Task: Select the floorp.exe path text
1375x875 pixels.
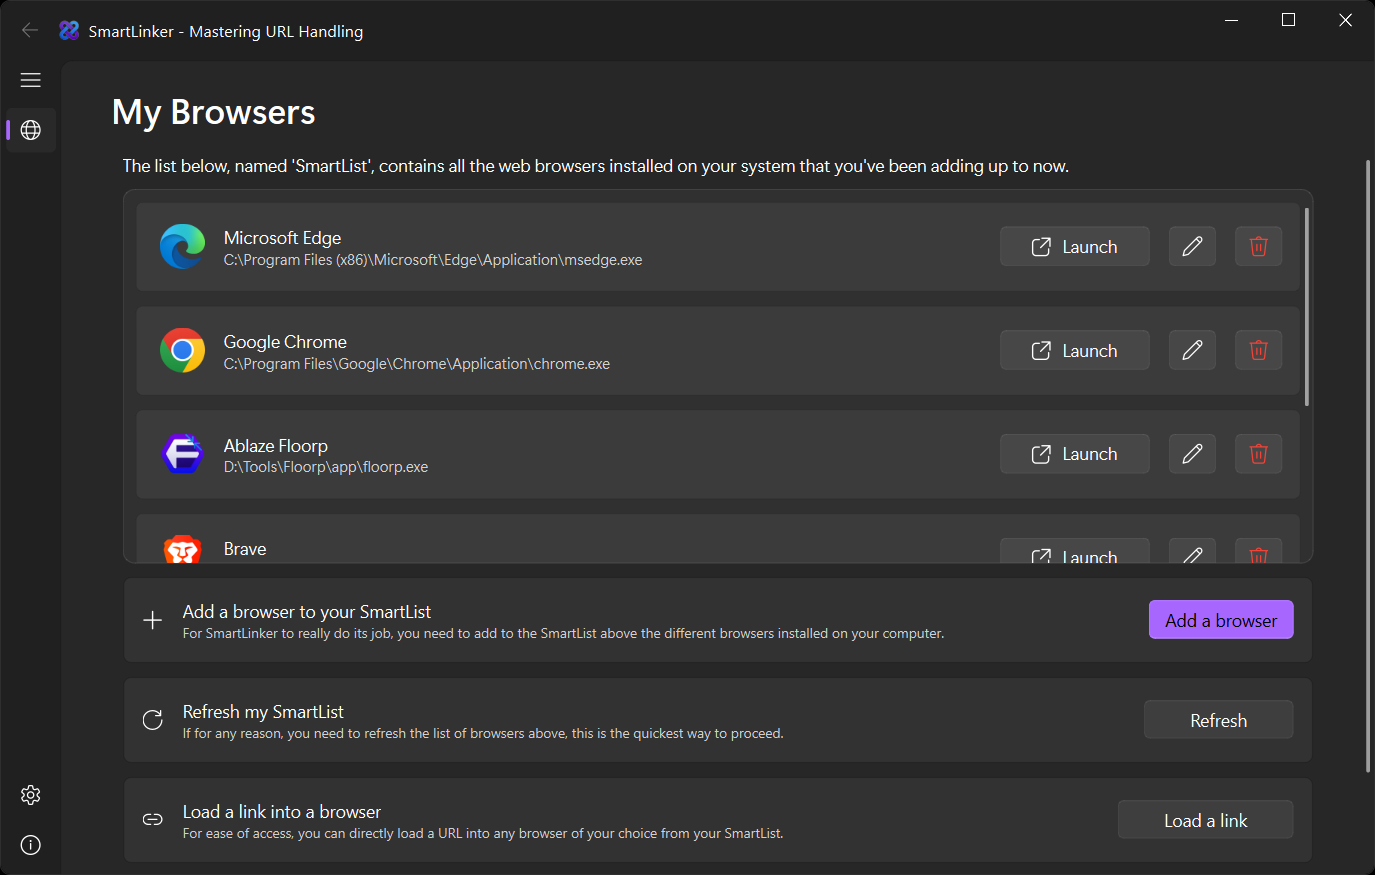Action: click(326, 467)
